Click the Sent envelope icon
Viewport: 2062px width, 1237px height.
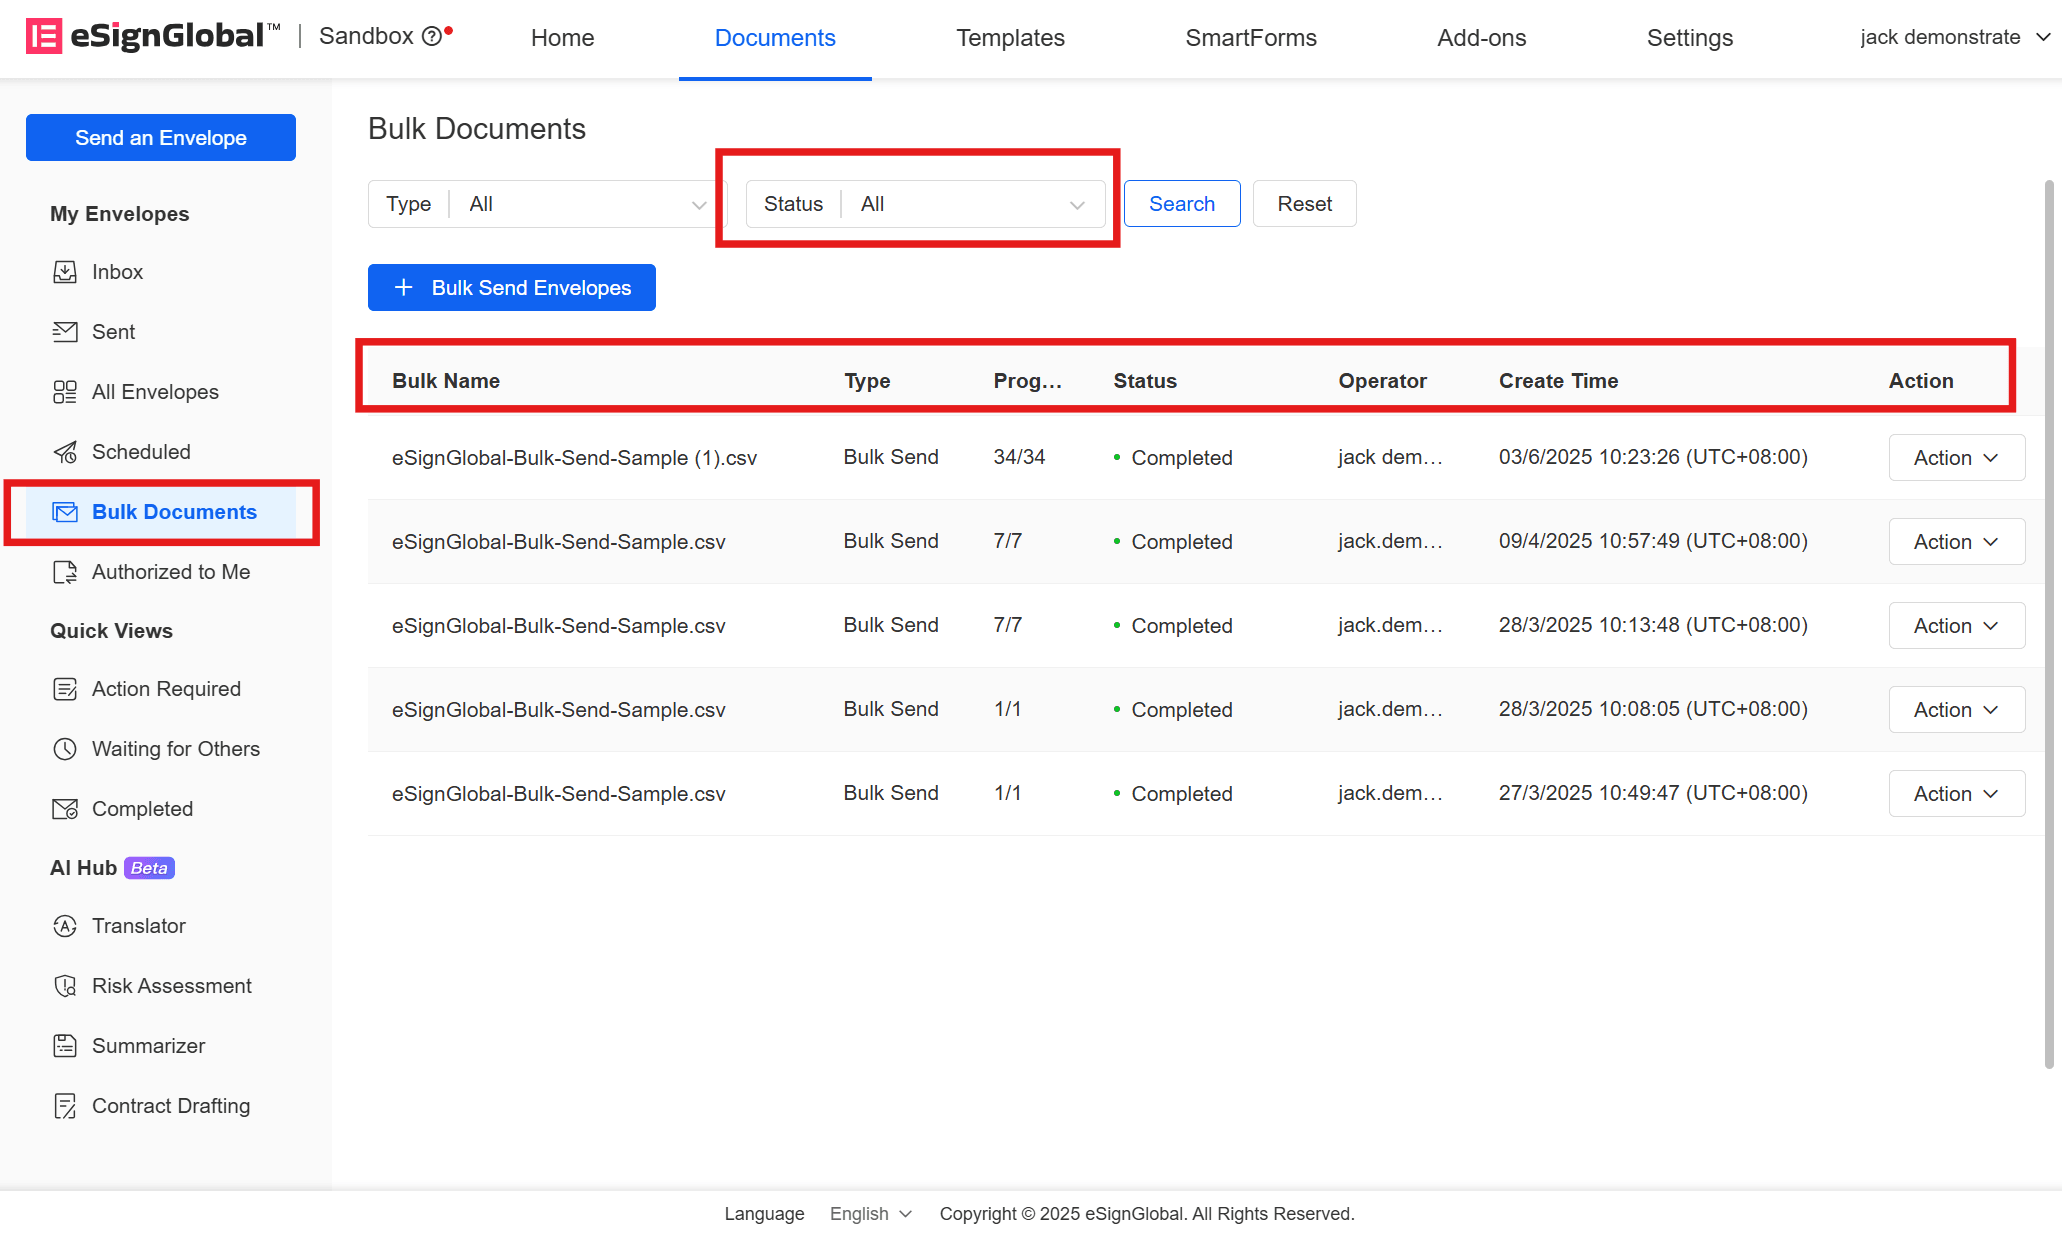(x=65, y=332)
